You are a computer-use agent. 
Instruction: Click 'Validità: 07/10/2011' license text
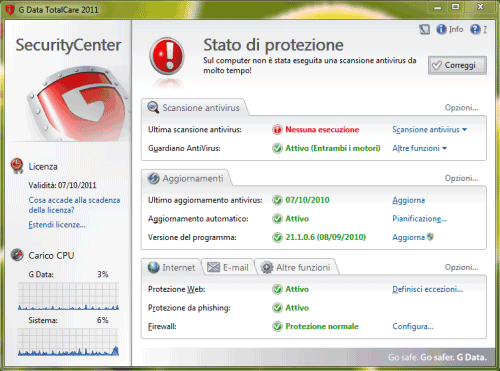[62, 185]
